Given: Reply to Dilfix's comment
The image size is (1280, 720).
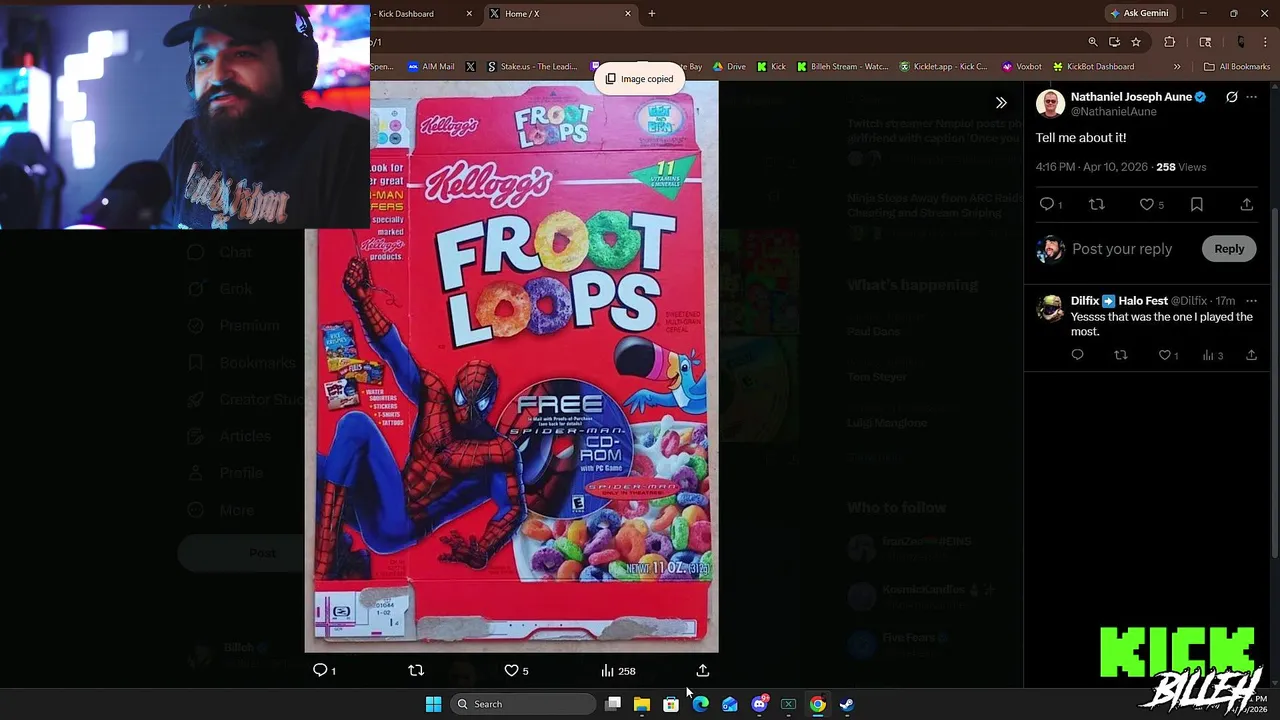Looking at the screenshot, I should [1077, 355].
